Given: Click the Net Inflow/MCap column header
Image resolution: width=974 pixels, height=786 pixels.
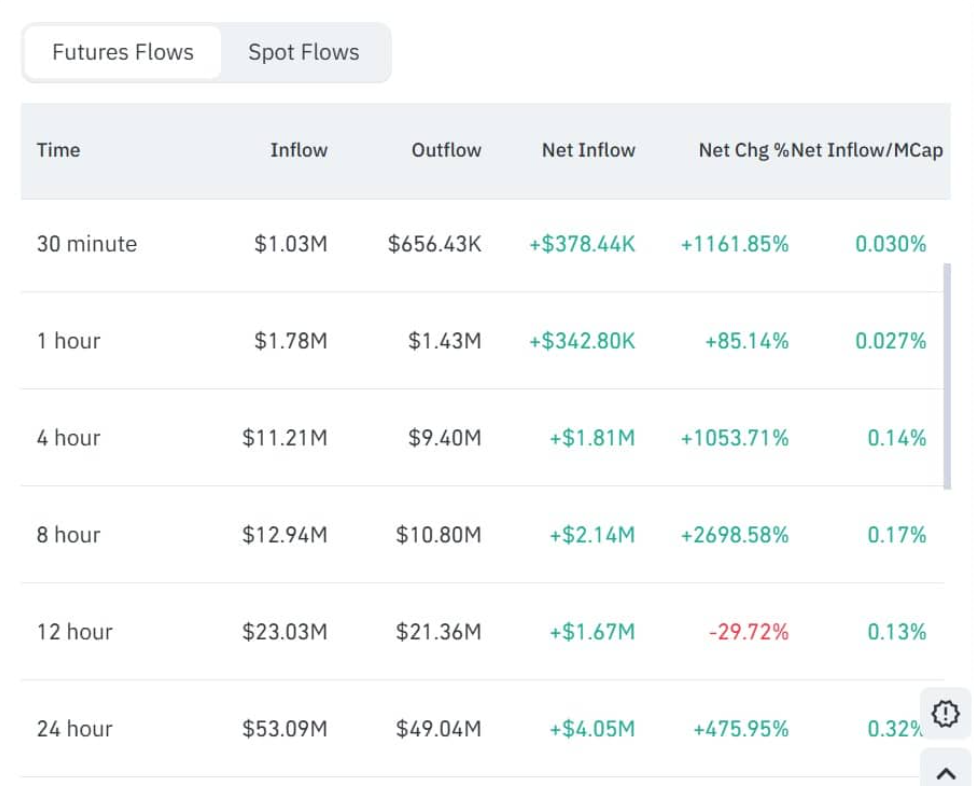Looking at the screenshot, I should tap(868, 150).
